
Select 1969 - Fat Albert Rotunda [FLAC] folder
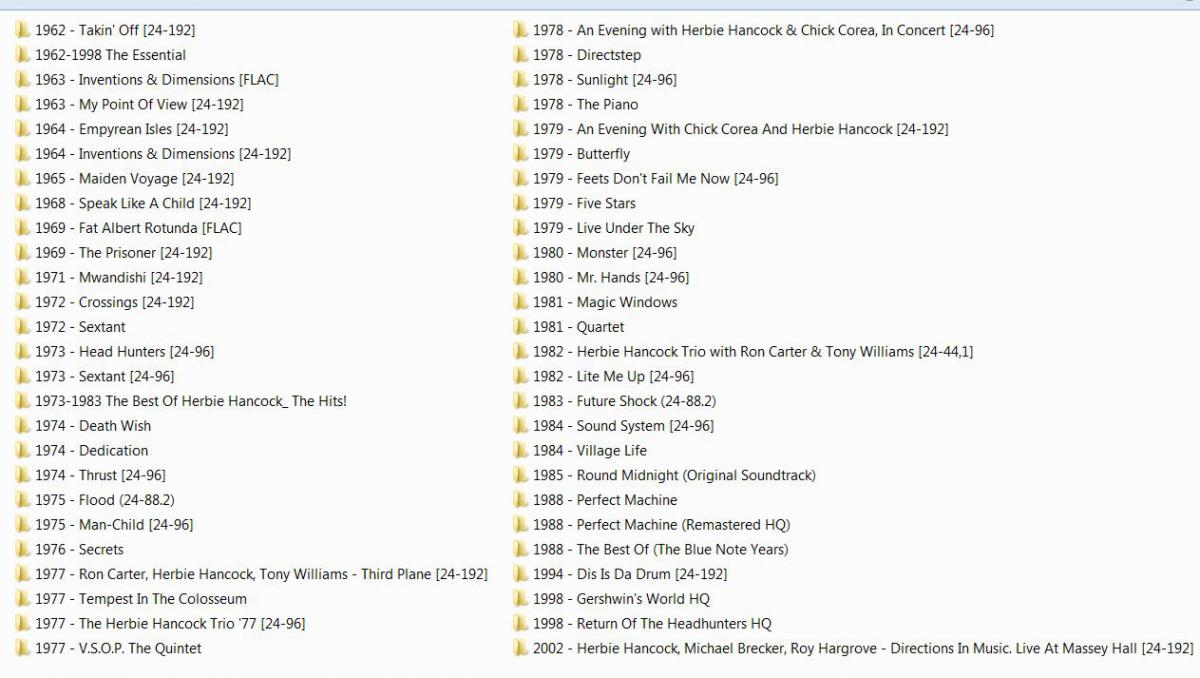(x=138, y=228)
